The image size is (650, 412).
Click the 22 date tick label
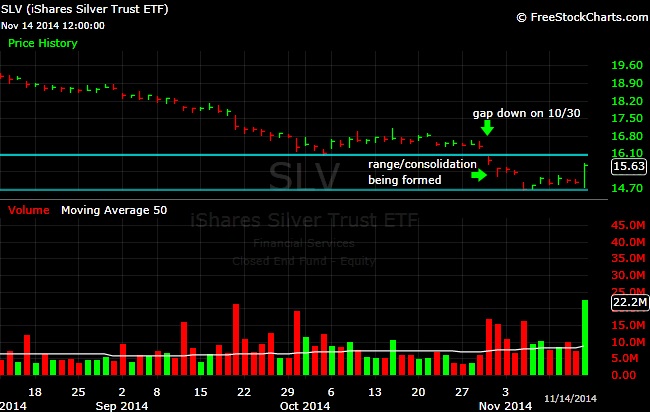tap(244, 392)
